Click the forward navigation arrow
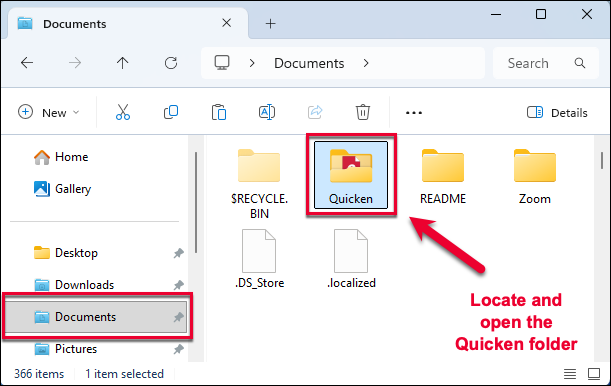The image size is (611, 386). click(74, 63)
